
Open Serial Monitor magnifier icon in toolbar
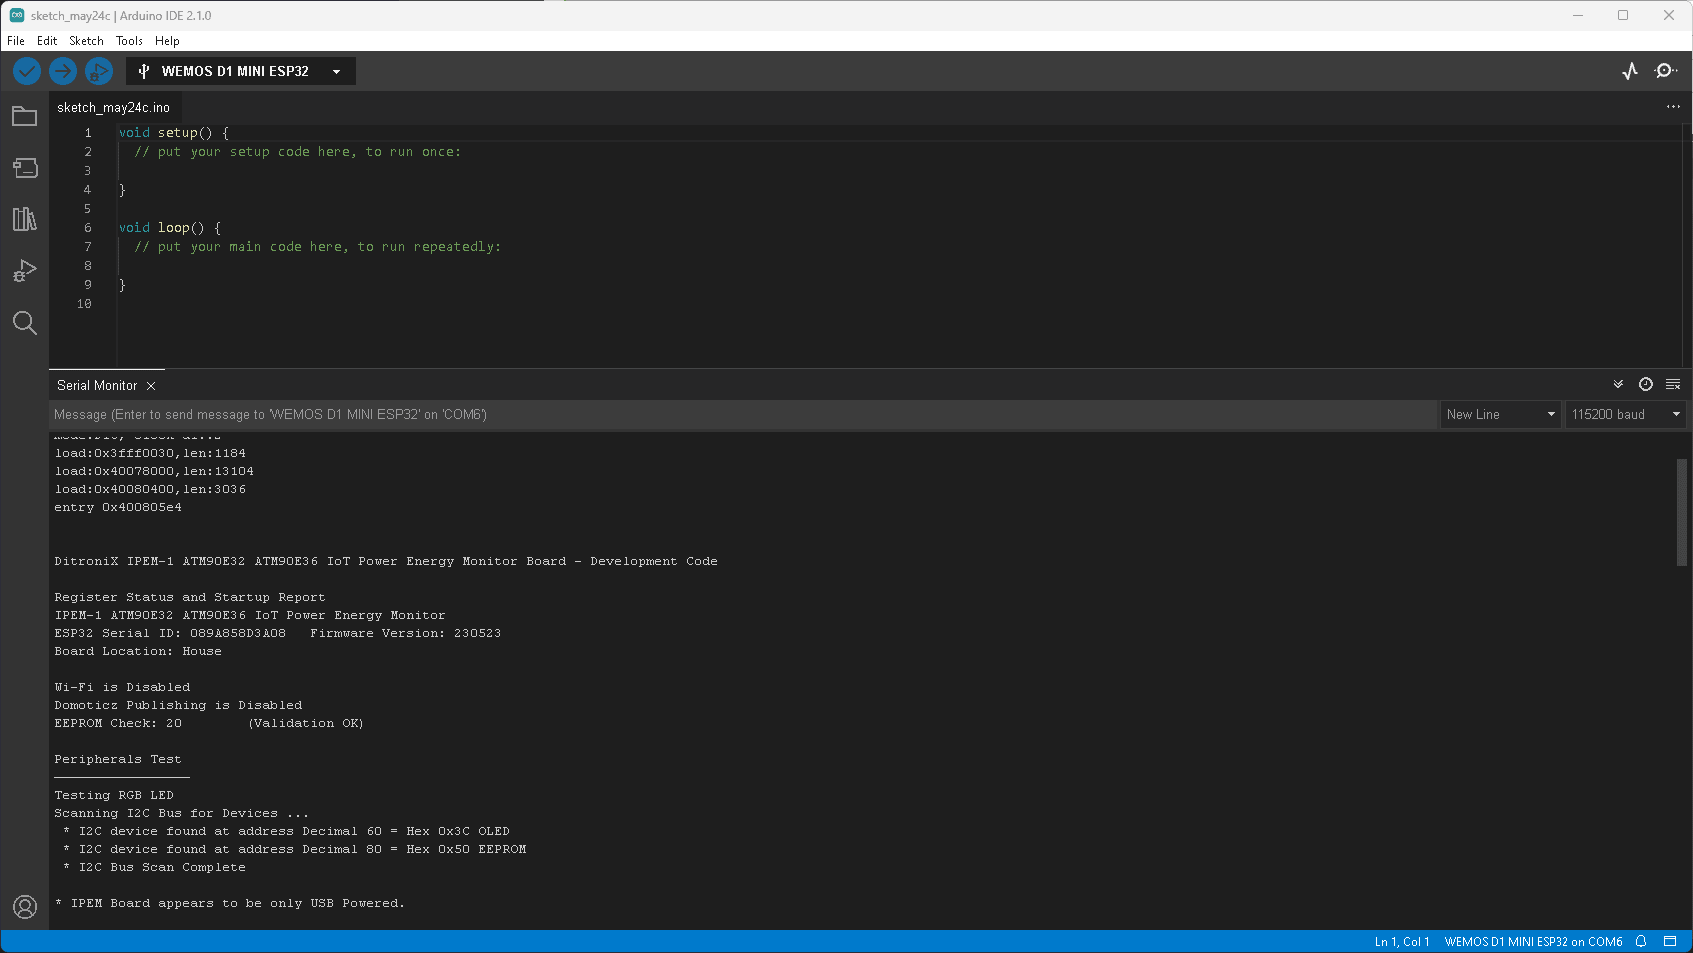[1666, 71]
